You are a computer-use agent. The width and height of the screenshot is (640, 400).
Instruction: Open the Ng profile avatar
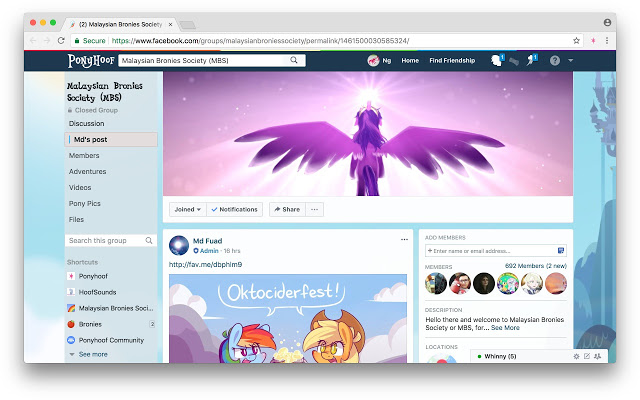[373, 60]
